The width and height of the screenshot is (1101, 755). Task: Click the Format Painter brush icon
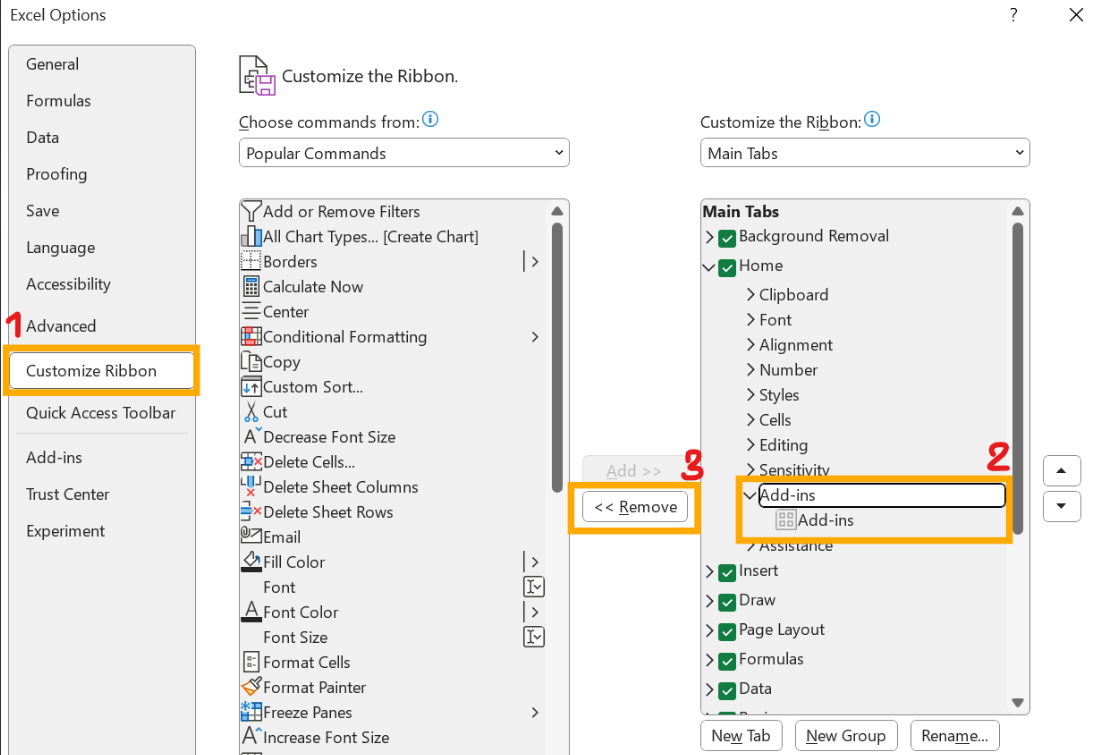(x=251, y=687)
